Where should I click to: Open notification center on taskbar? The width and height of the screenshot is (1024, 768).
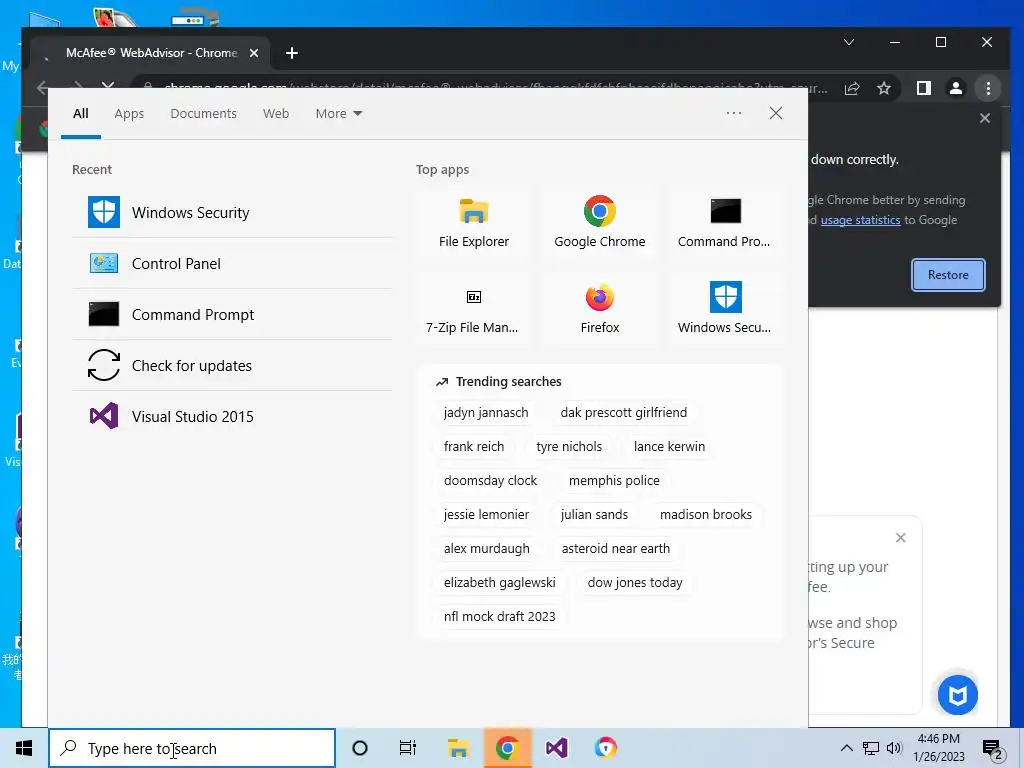993,749
